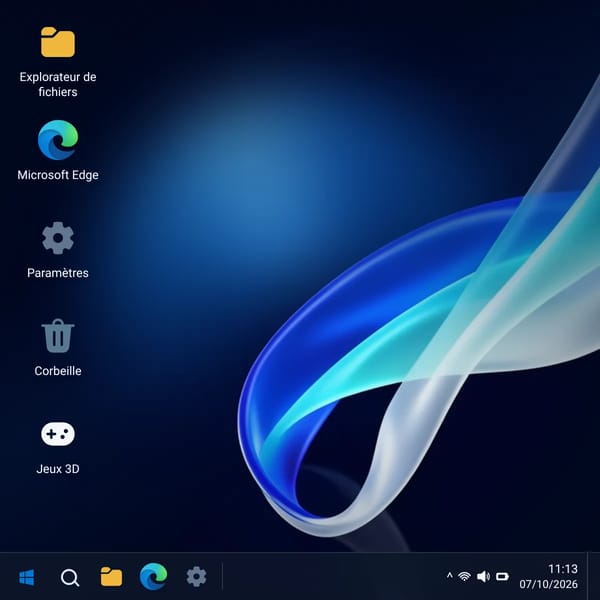Open the Explorateur de fichiers desktop icon
Viewport: 600px width, 600px height.
click(58, 42)
